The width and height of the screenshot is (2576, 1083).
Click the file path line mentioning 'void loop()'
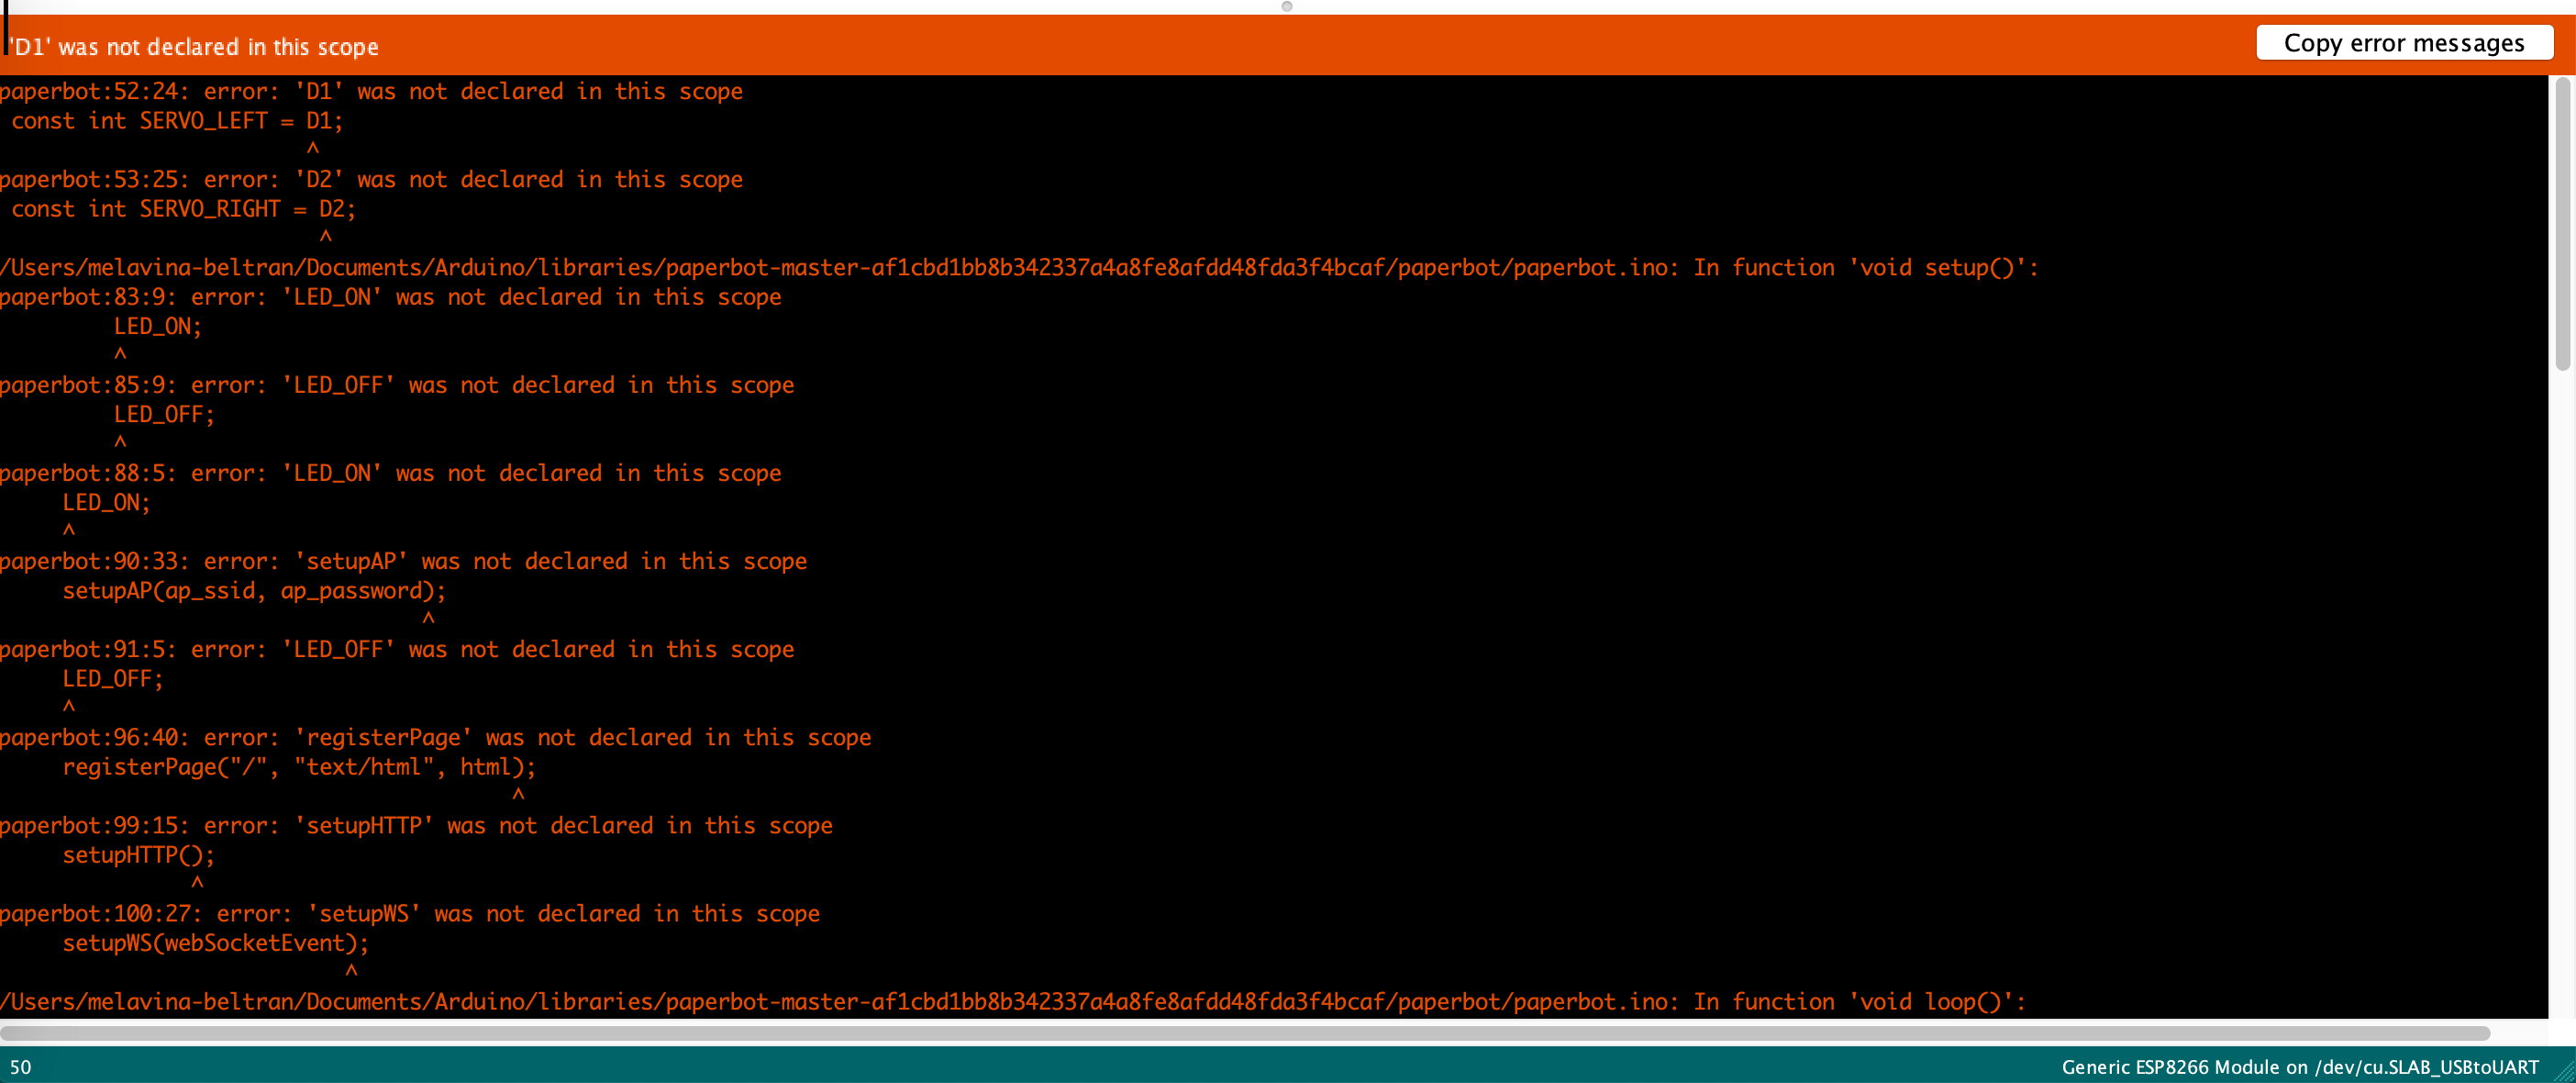pyautogui.click(x=1012, y=1001)
